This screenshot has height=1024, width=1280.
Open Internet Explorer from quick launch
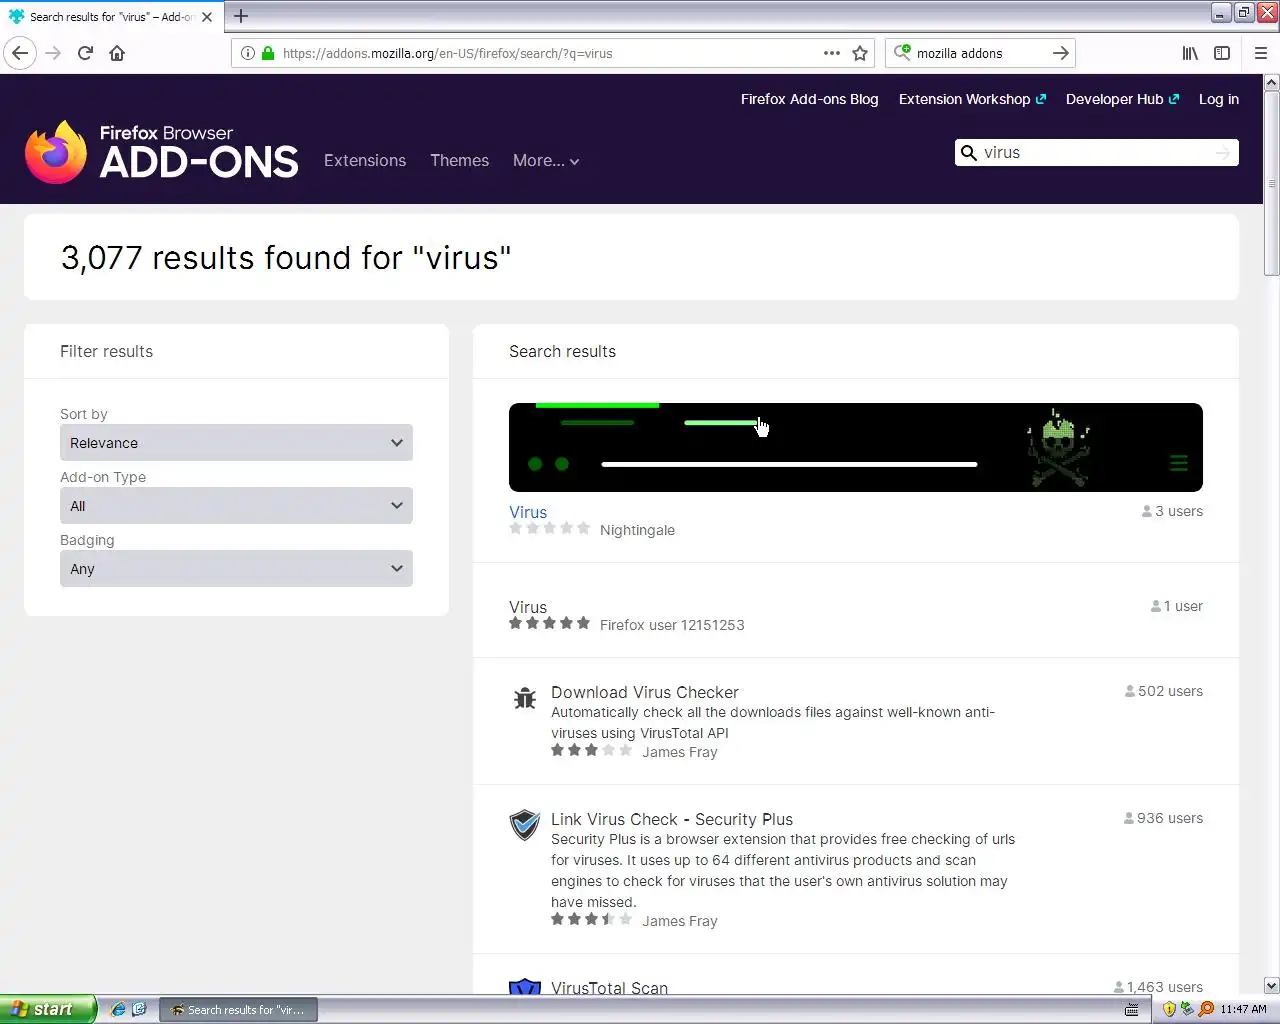point(117,1009)
